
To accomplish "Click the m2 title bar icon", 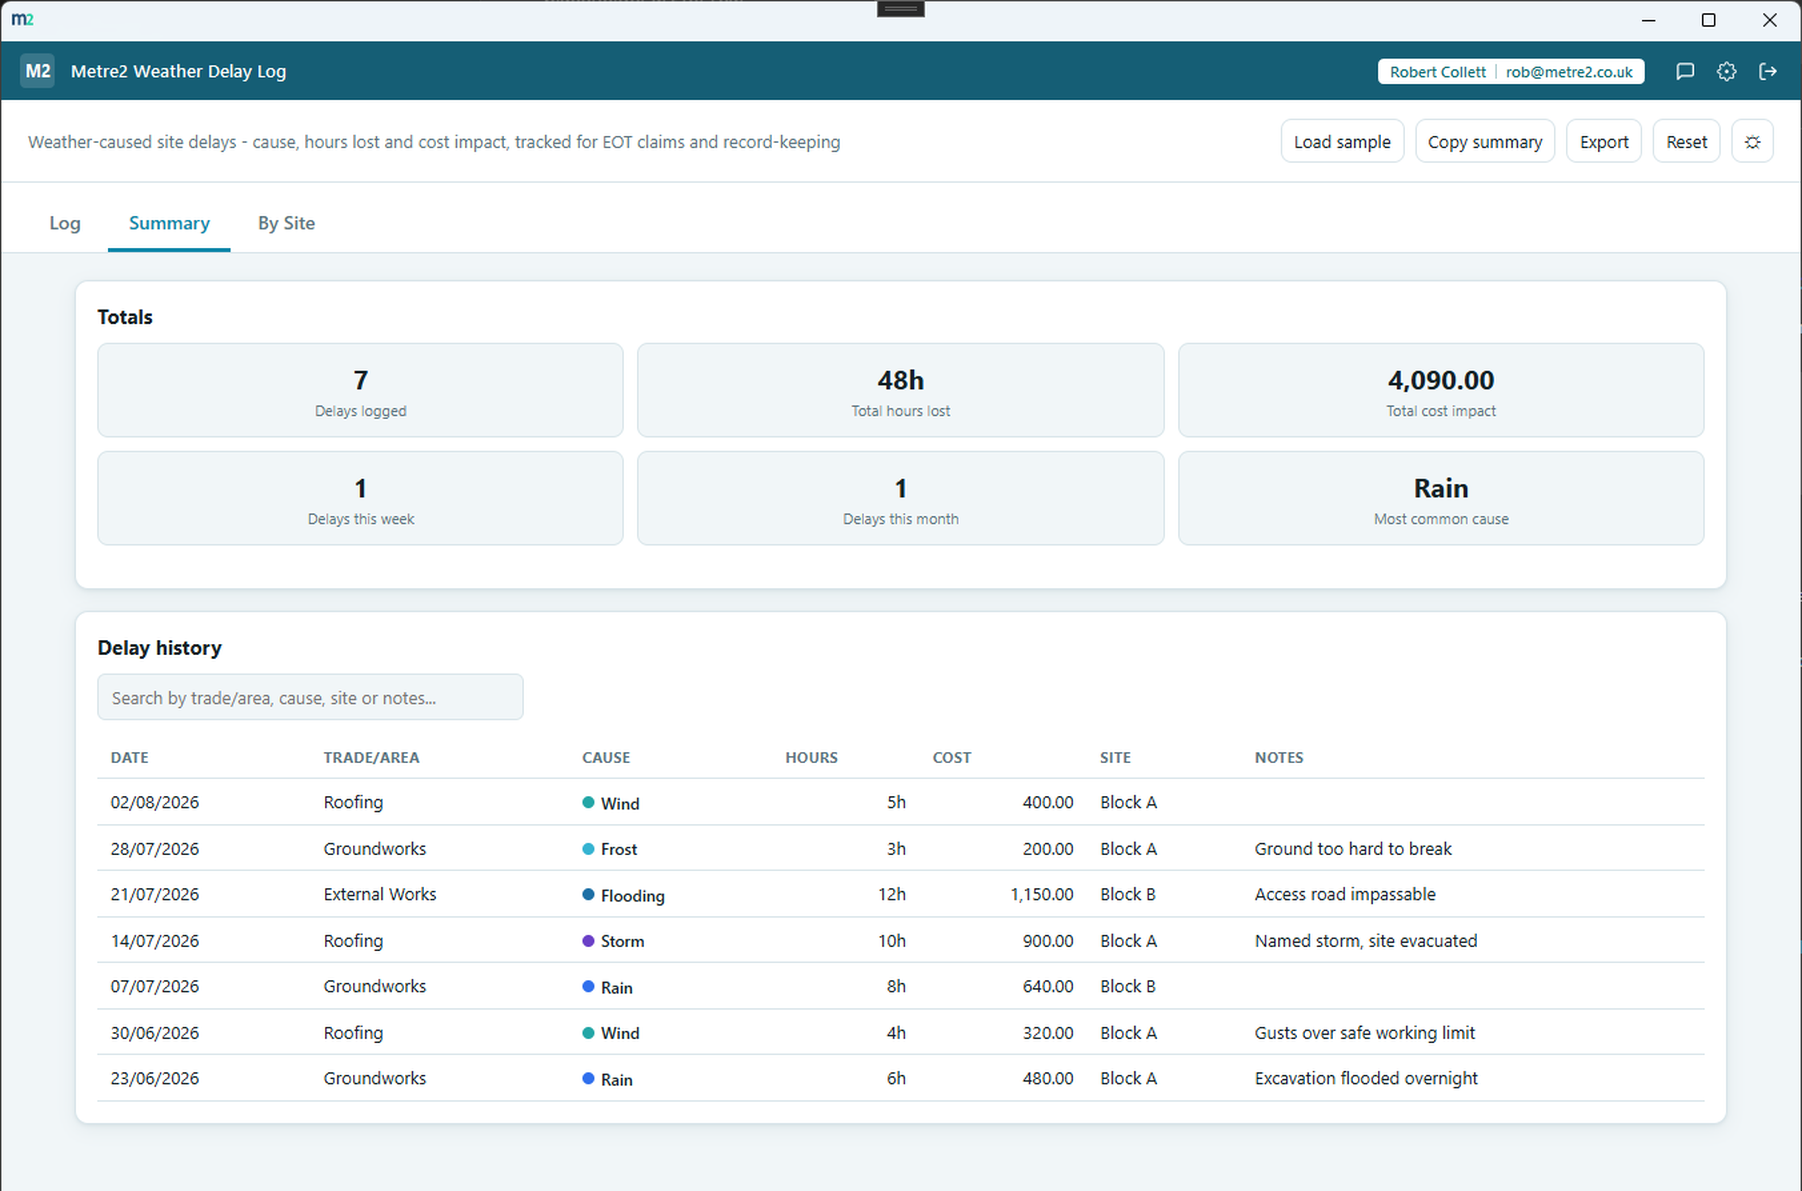I will point(22,19).
